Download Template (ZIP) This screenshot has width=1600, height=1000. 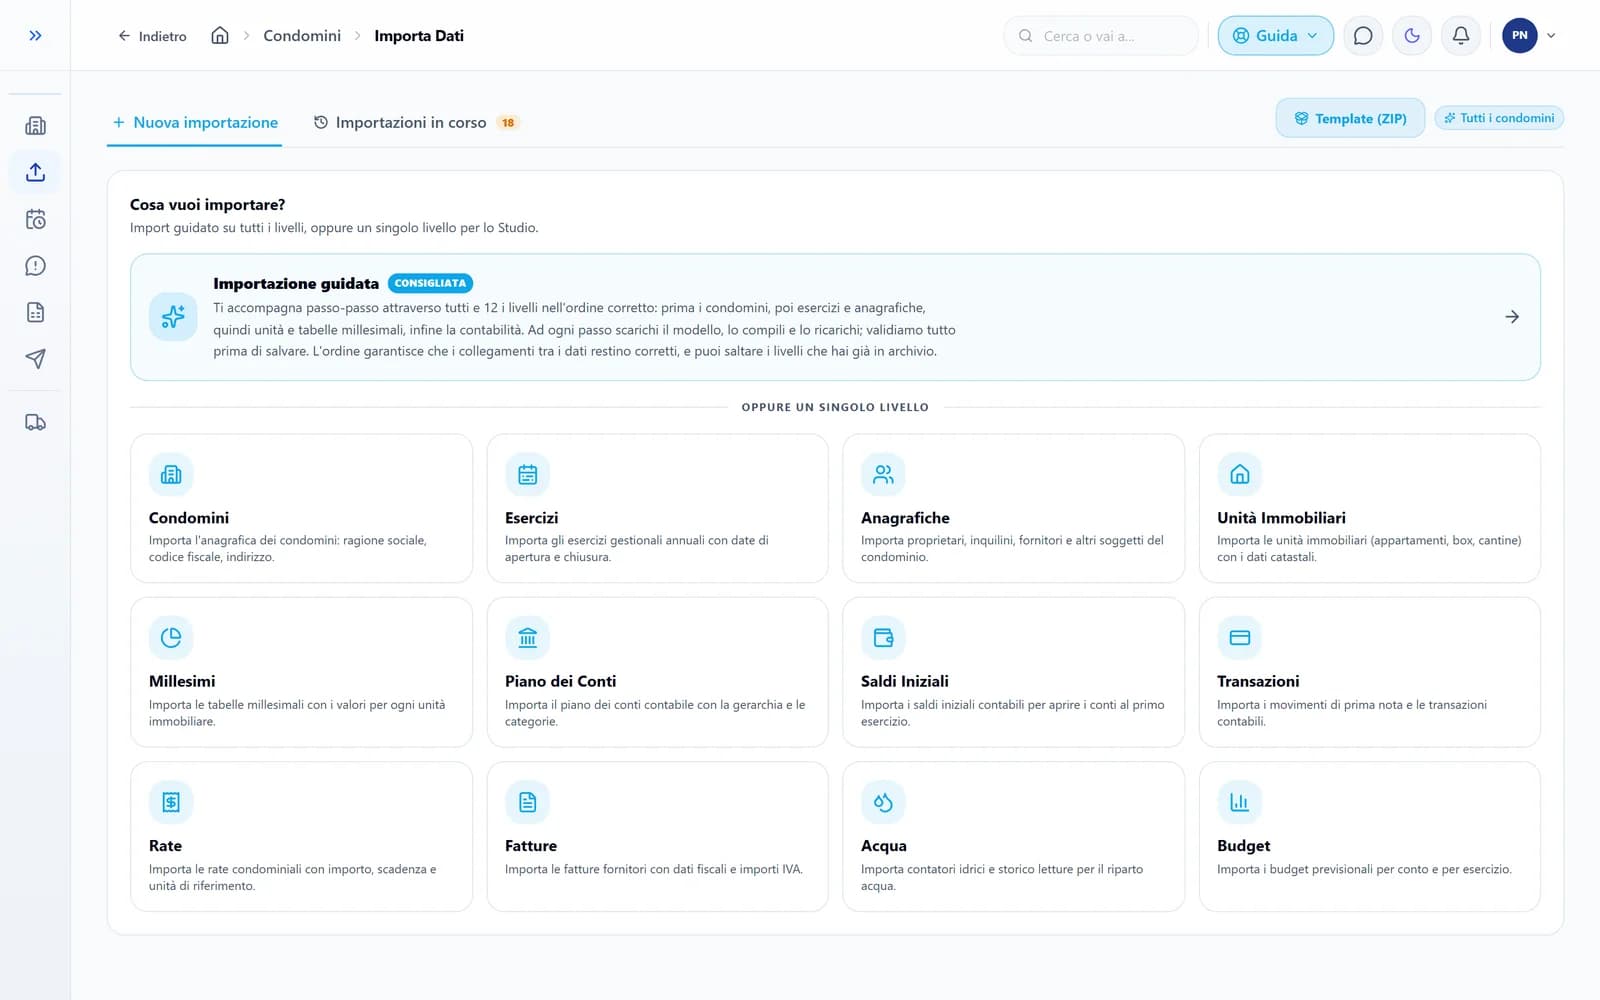[1350, 118]
